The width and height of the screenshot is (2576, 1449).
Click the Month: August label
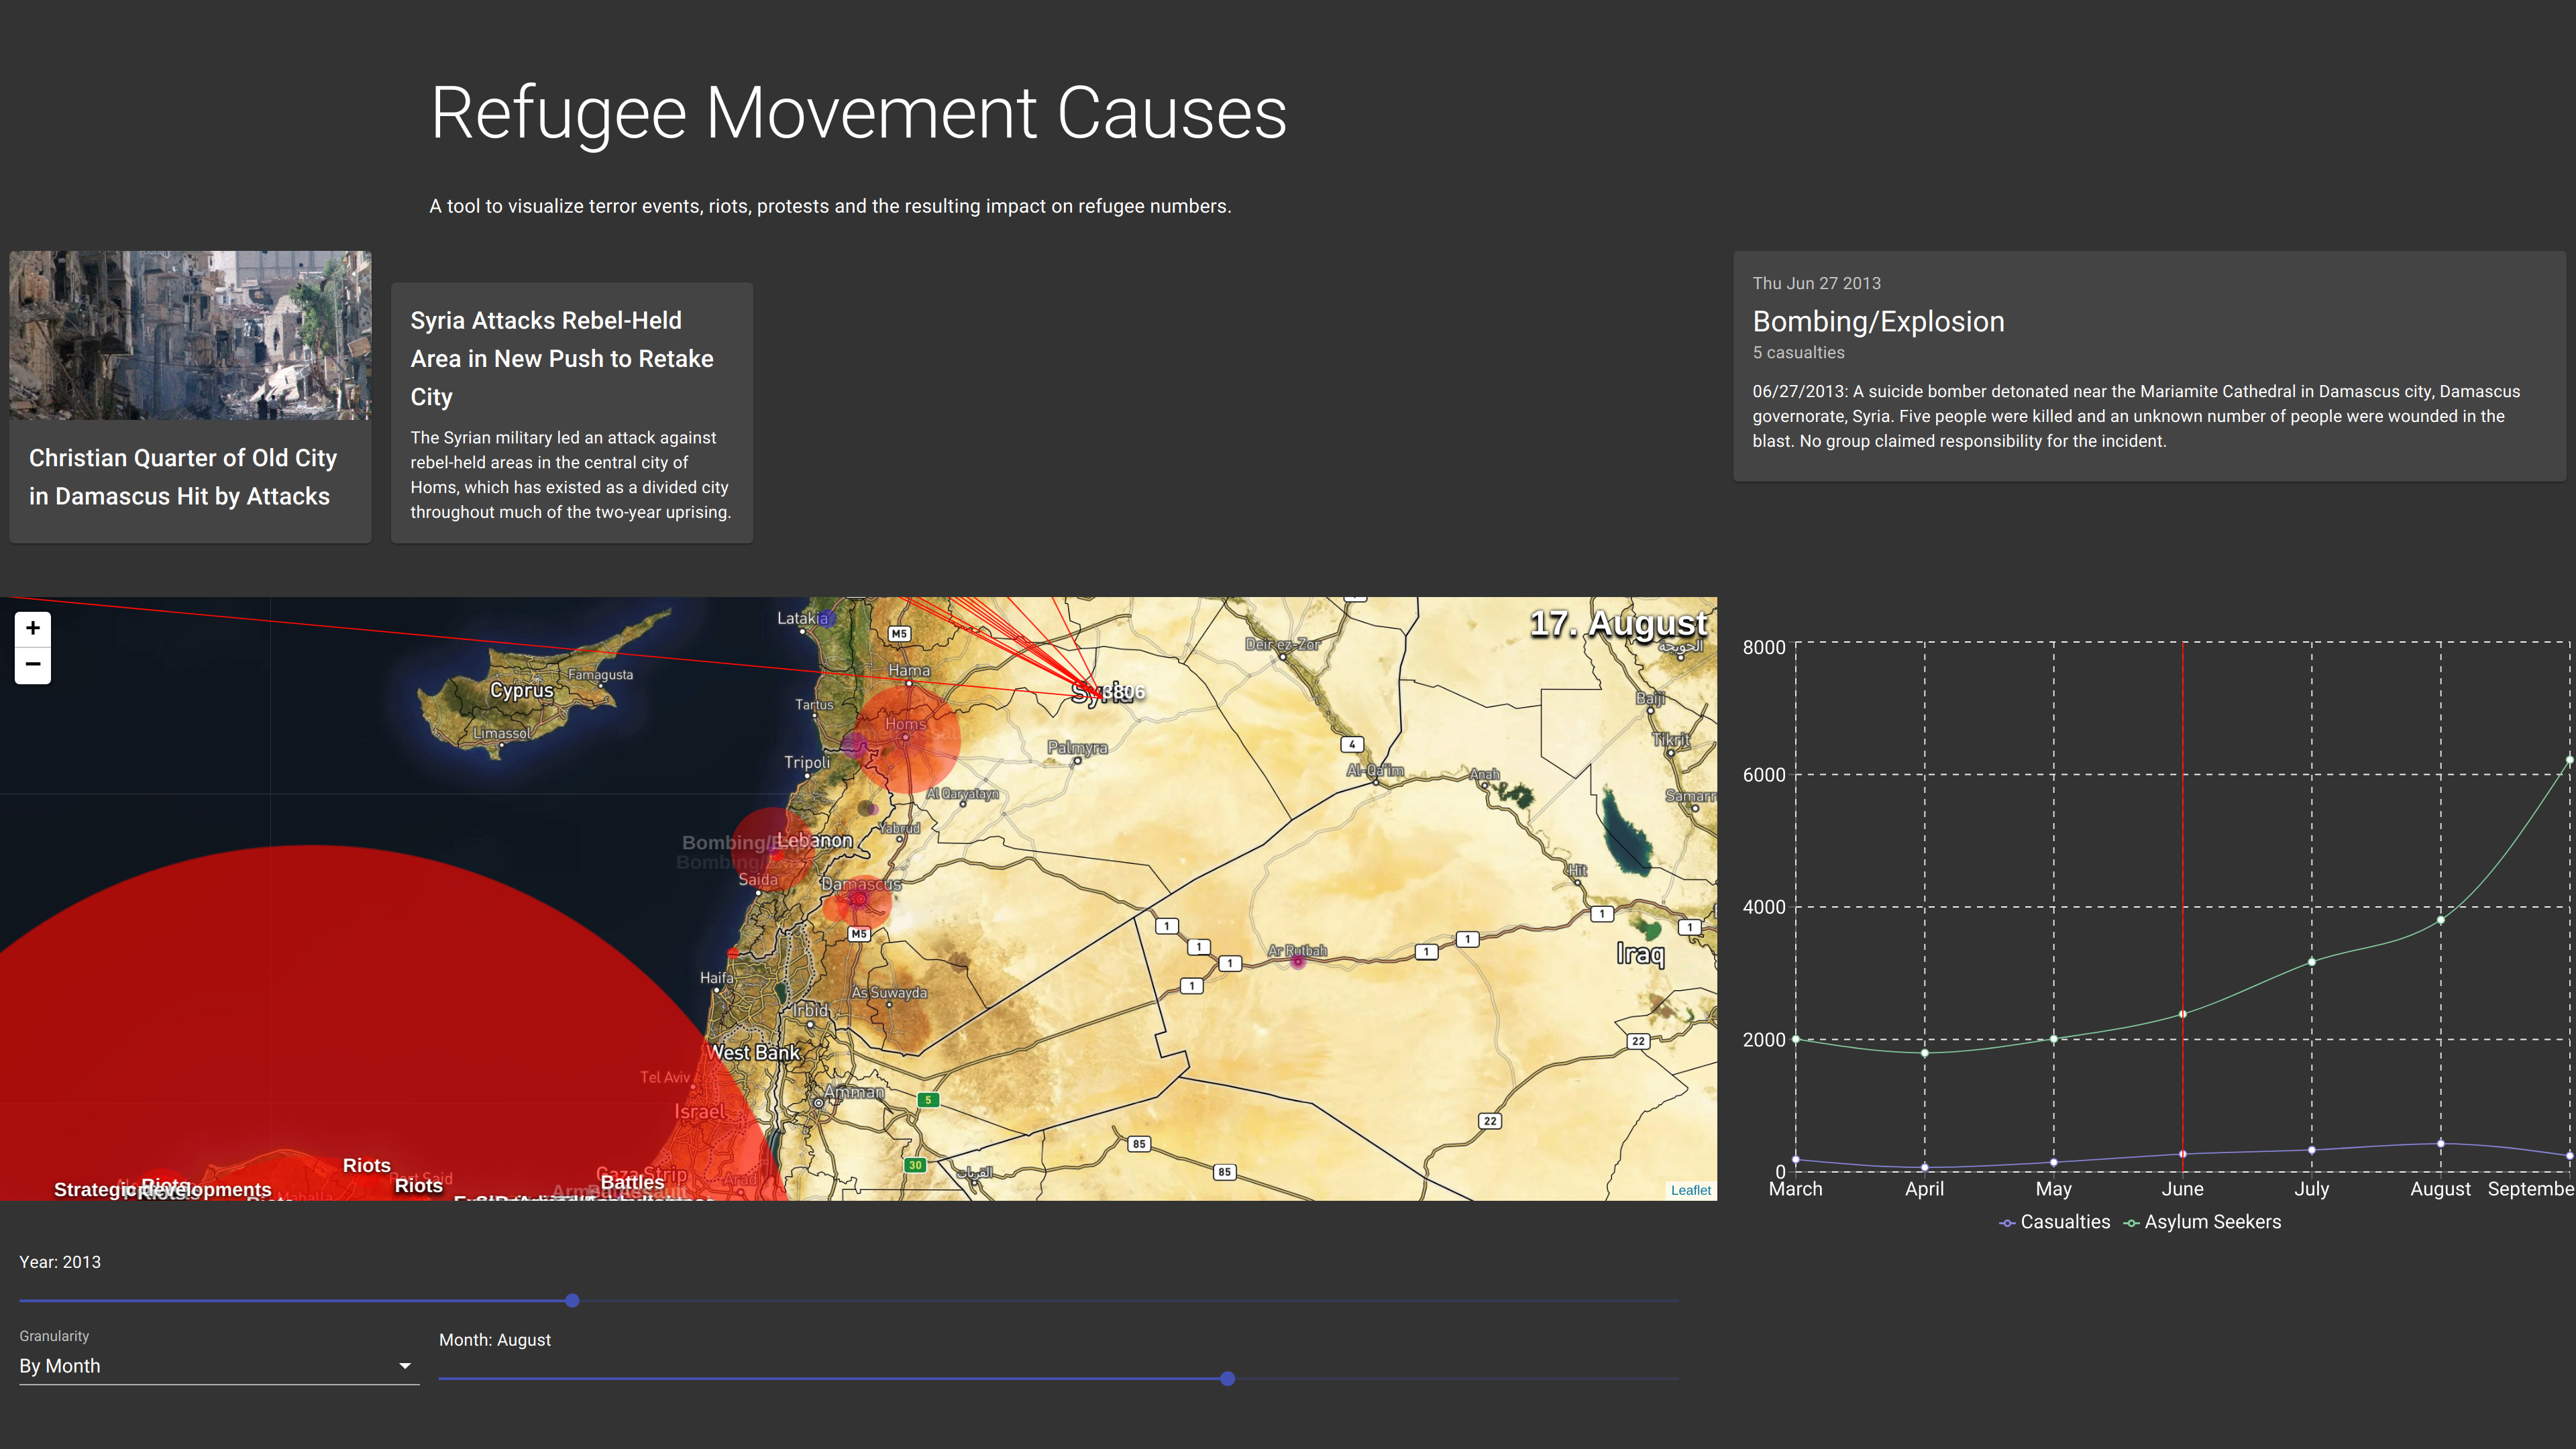click(x=495, y=1340)
